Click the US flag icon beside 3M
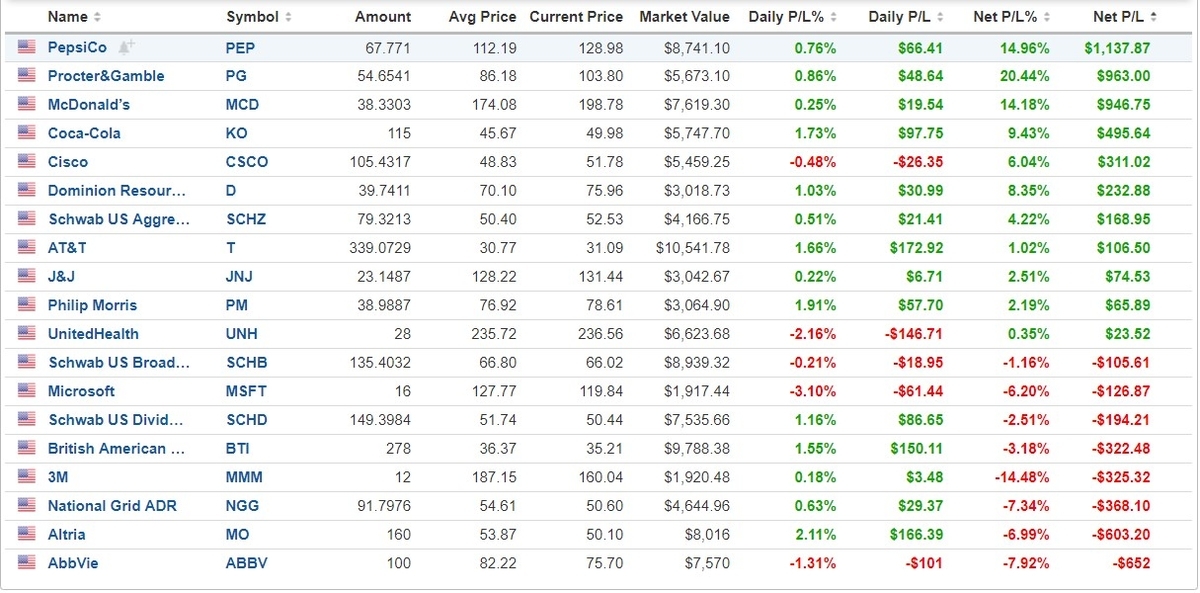1200x593 pixels. click(x=26, y=477)
